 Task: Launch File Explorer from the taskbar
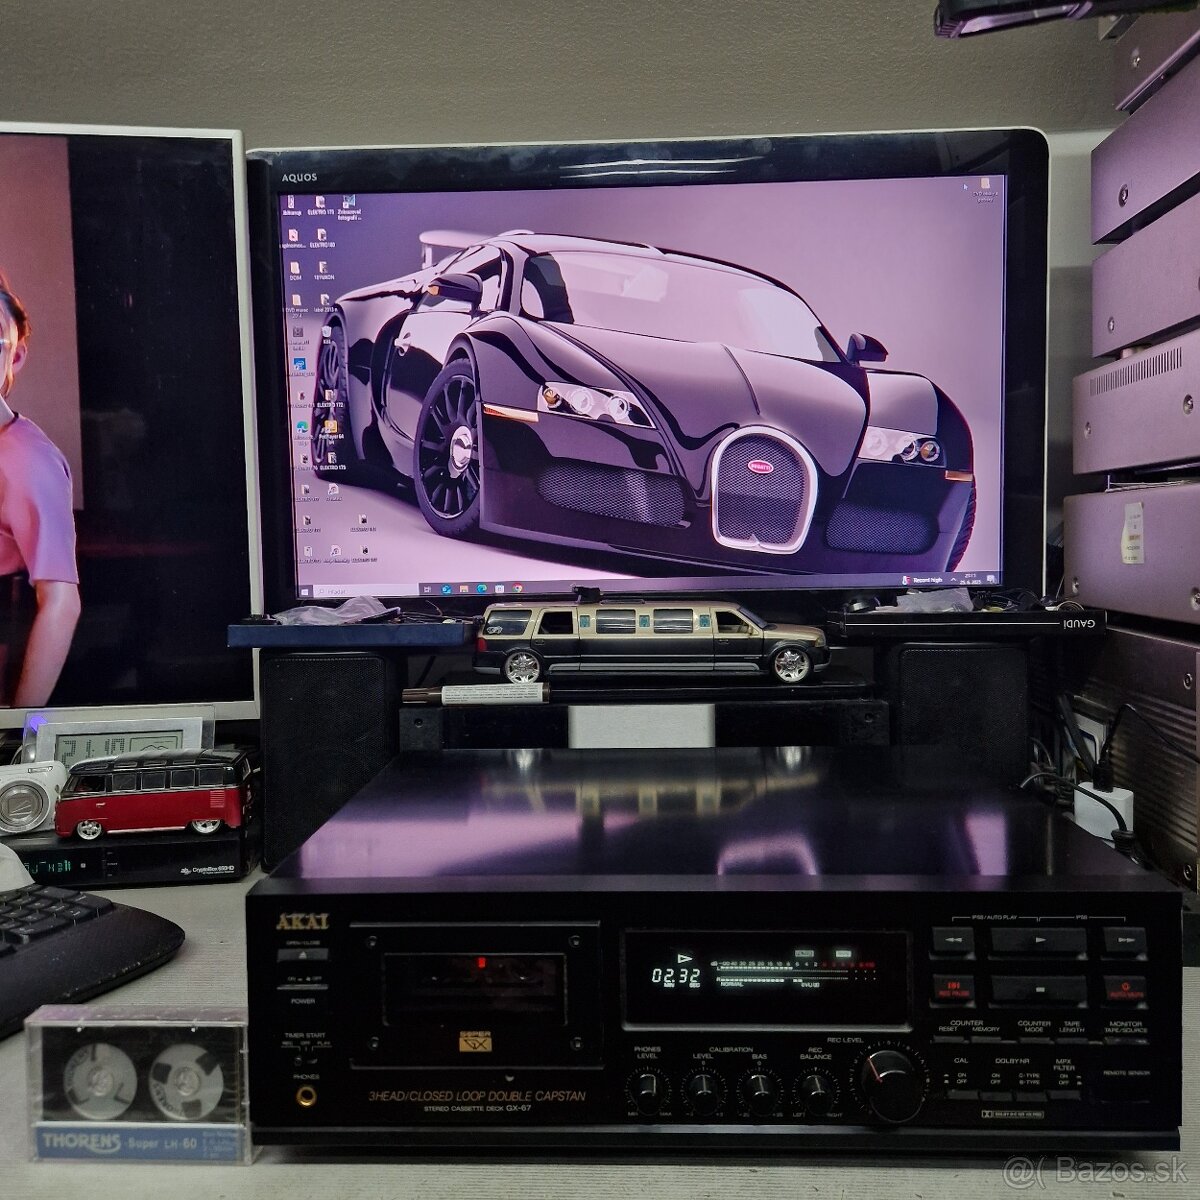[x=463, y=589]
